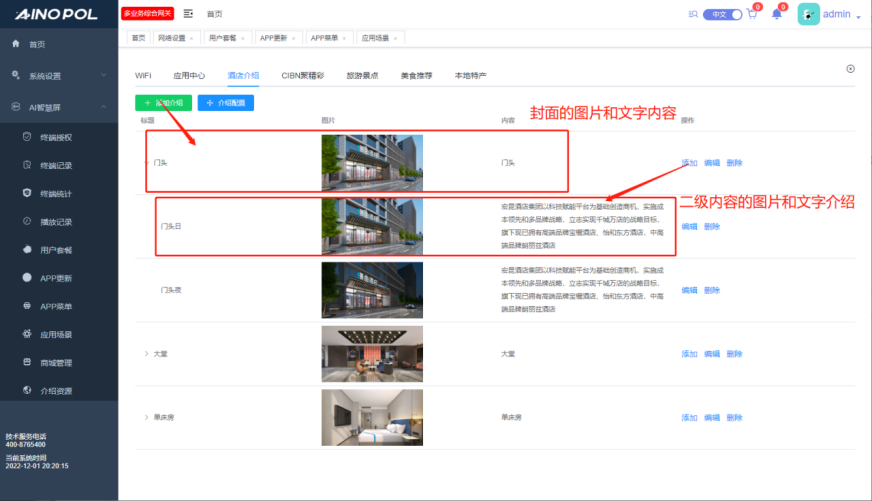The width and height of the screenshot is (872, 501).
Task: Click the 单床房 bedroom thumbnail image
Action: tap(371, 417)
